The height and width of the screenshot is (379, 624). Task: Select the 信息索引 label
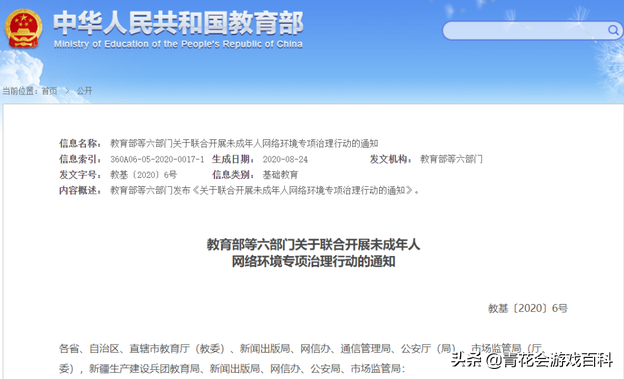click(x=80, y=159)
